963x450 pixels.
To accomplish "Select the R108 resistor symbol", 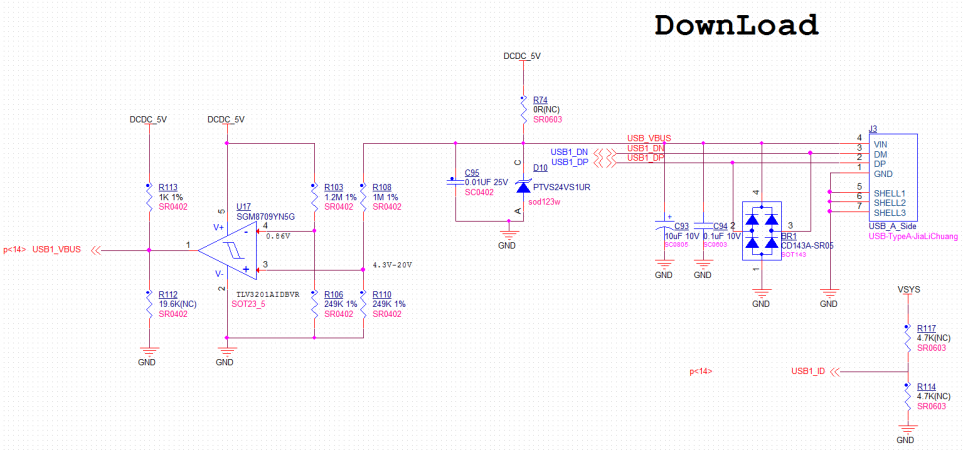I will click(x=363, y=198).
